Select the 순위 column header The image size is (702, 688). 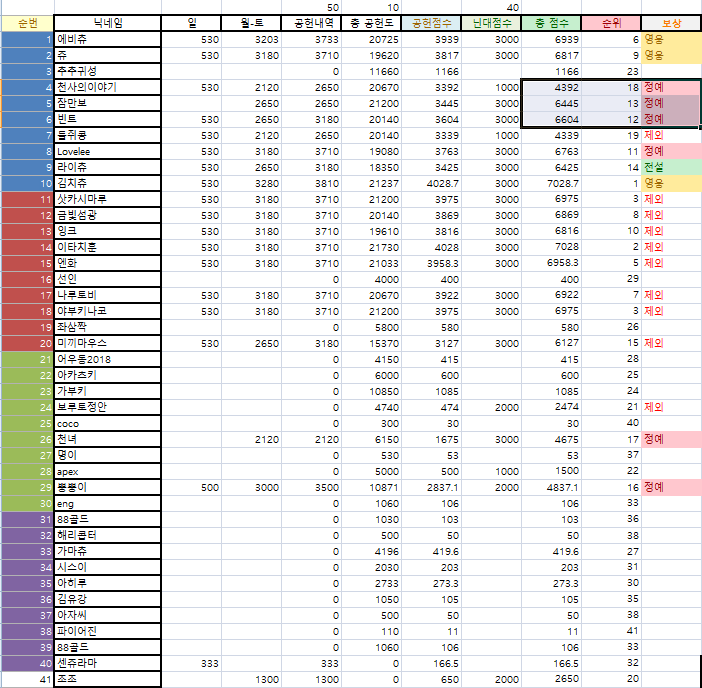click(611, 23)
